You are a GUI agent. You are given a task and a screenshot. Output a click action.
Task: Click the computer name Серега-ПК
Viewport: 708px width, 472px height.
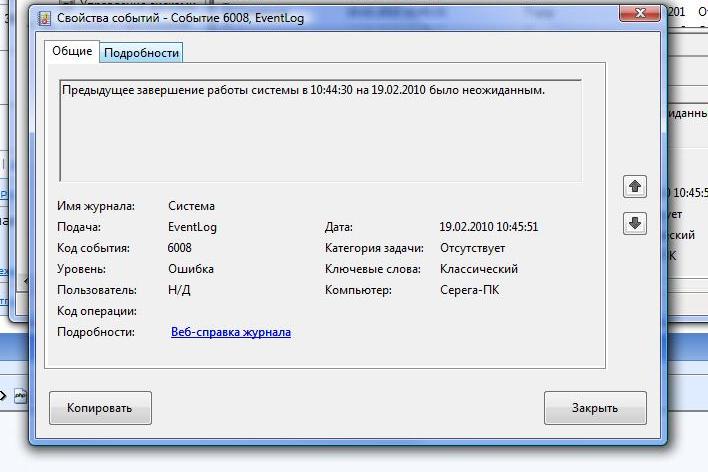point(470,290)
